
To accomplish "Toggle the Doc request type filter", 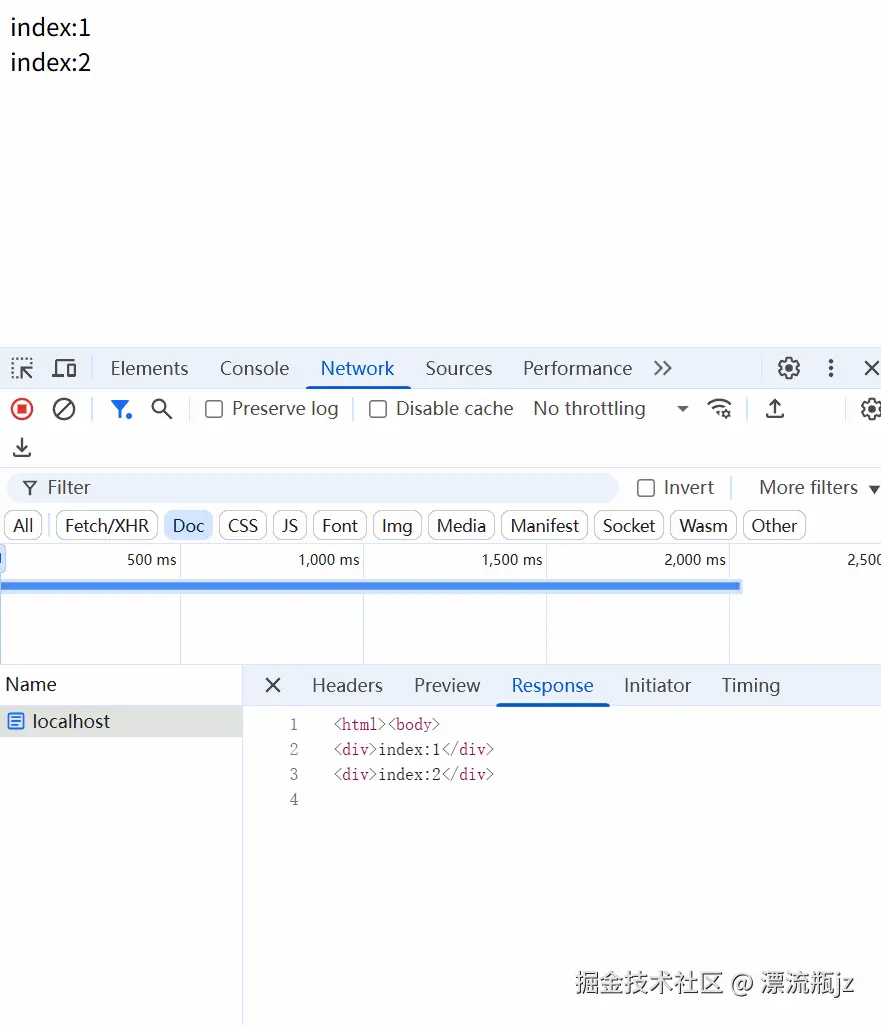I will click(x=188, y=526).
